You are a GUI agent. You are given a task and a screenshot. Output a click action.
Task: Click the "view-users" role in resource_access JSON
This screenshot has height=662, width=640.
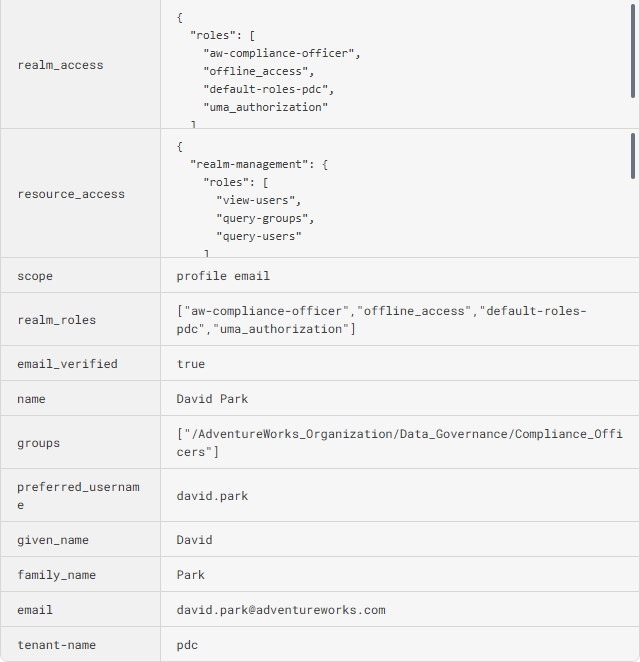258,200
